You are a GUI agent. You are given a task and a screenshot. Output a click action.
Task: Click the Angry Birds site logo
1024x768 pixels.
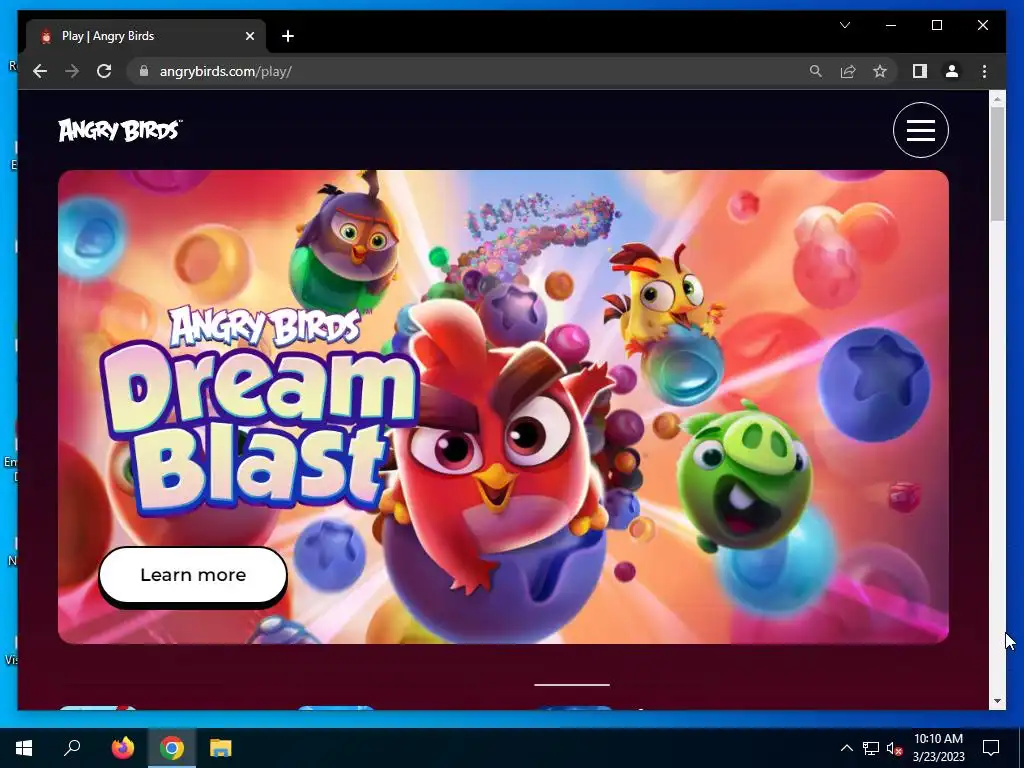coord(120,130)
